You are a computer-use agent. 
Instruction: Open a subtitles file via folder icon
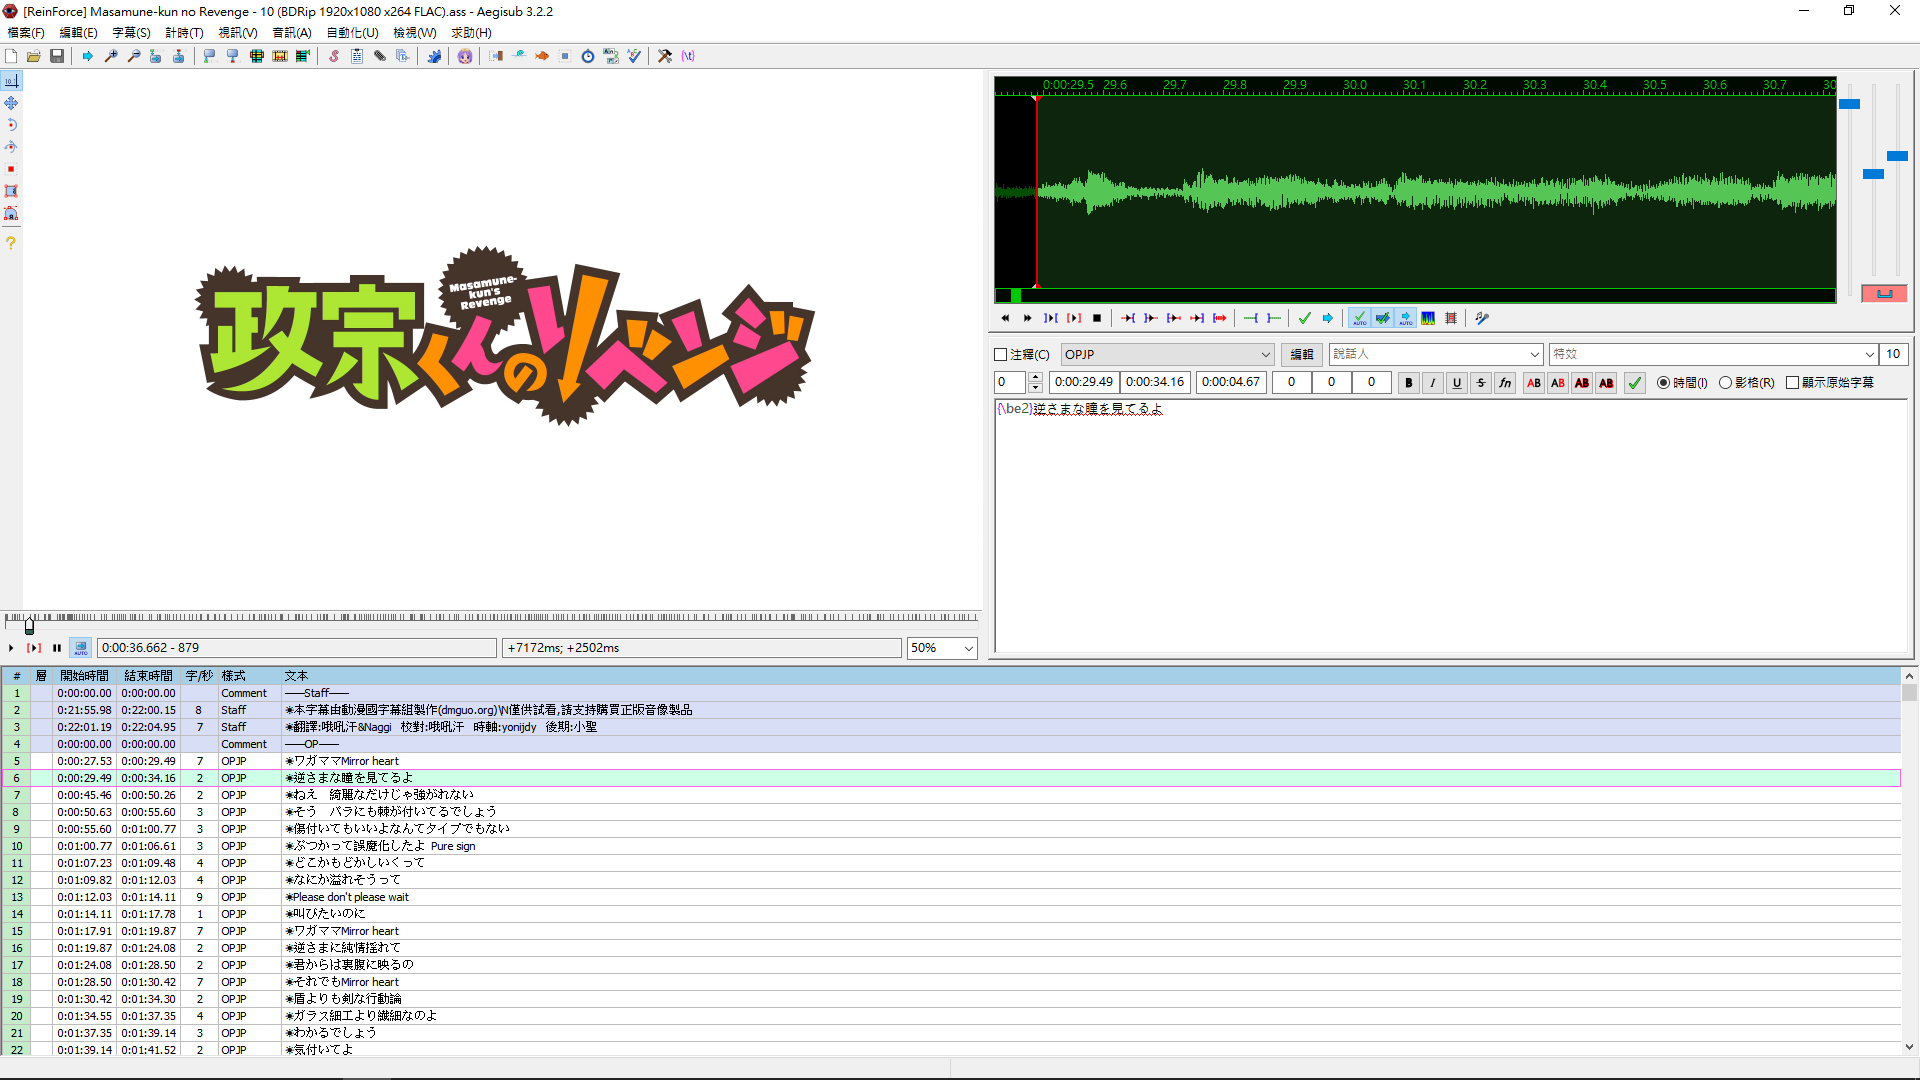point(34,56)
